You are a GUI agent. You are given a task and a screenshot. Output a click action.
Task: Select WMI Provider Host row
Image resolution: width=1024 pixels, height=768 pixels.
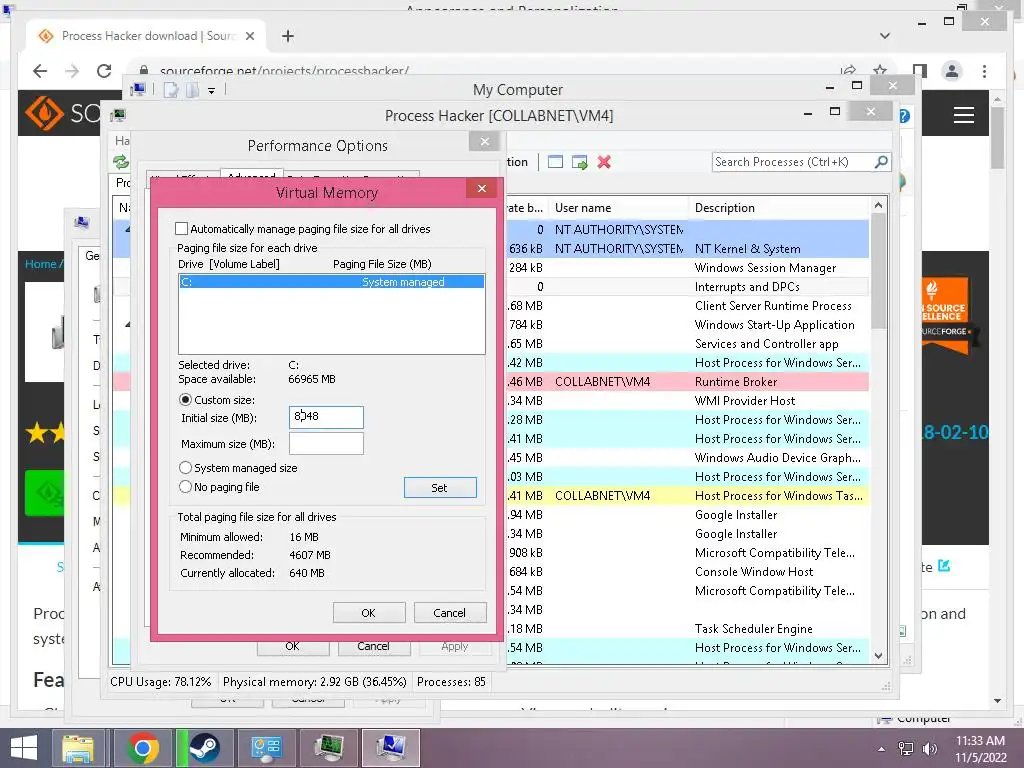[x=687, y=401]
